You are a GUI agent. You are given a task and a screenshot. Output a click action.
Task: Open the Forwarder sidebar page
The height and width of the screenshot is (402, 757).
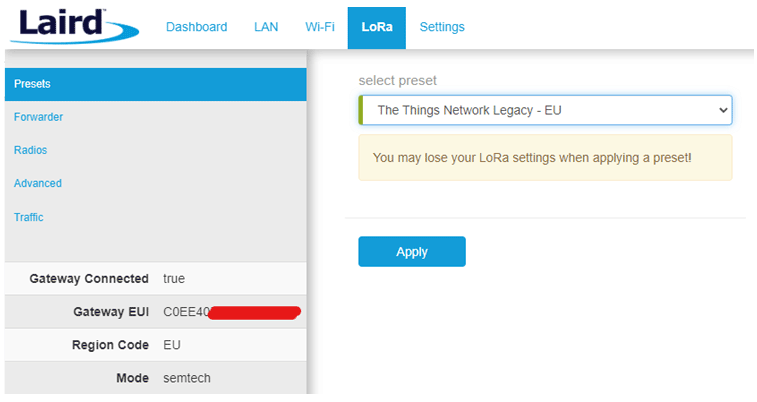pyautogui.click(x=38, y=117)
